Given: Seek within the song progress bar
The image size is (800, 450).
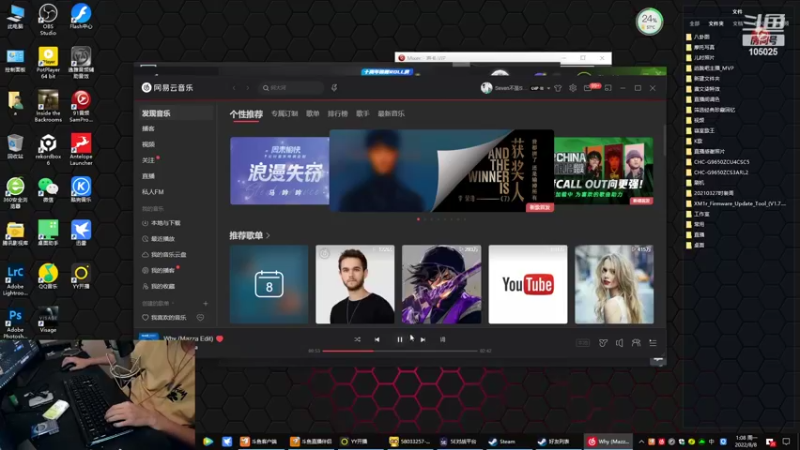Looking at the screenshot, I should (x=399, y=351).
